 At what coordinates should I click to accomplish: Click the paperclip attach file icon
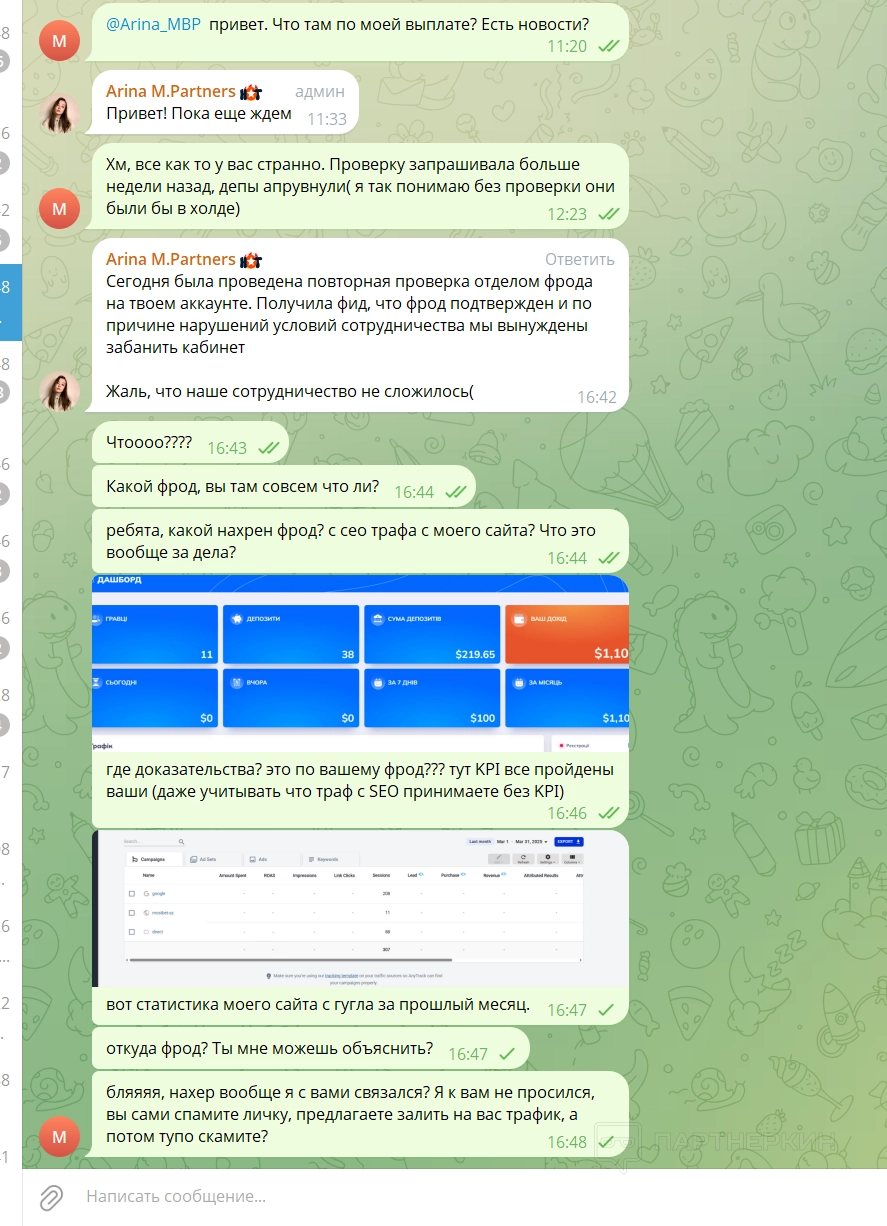coord(51,1196)
